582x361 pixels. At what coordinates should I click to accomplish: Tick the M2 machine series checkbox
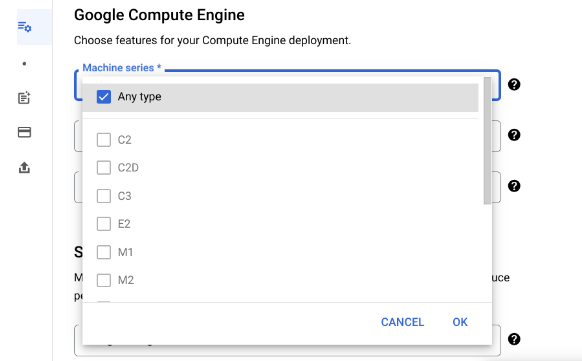pos(104,280)
